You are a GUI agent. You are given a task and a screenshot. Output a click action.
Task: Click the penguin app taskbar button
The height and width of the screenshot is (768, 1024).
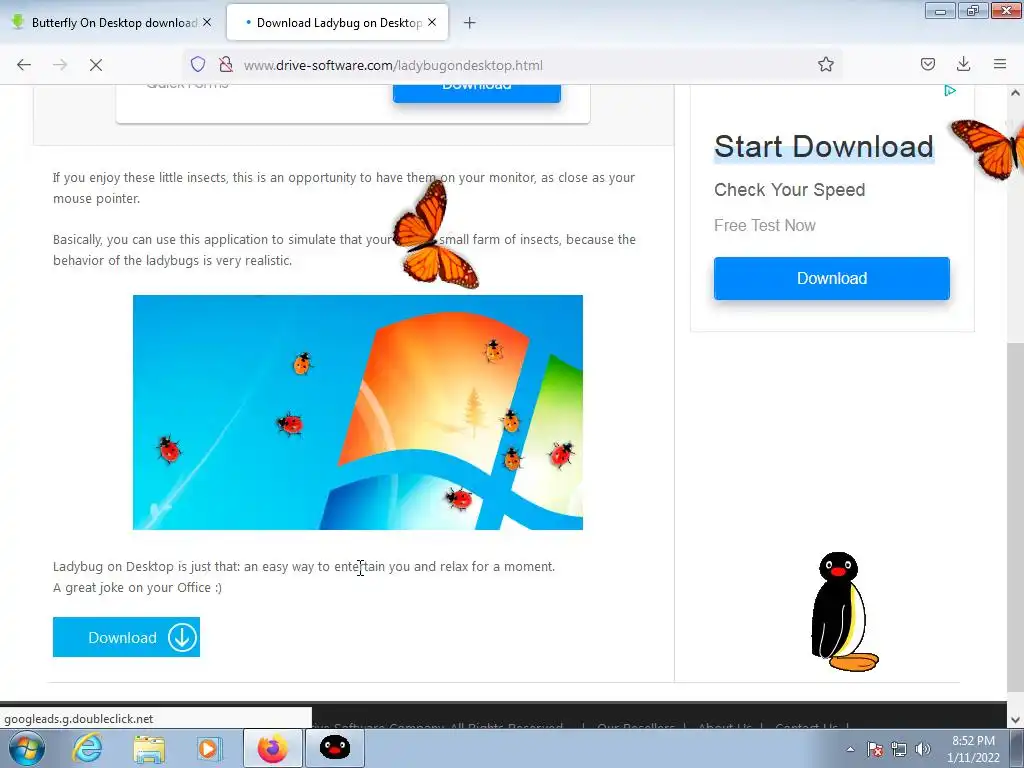(335, 748)
